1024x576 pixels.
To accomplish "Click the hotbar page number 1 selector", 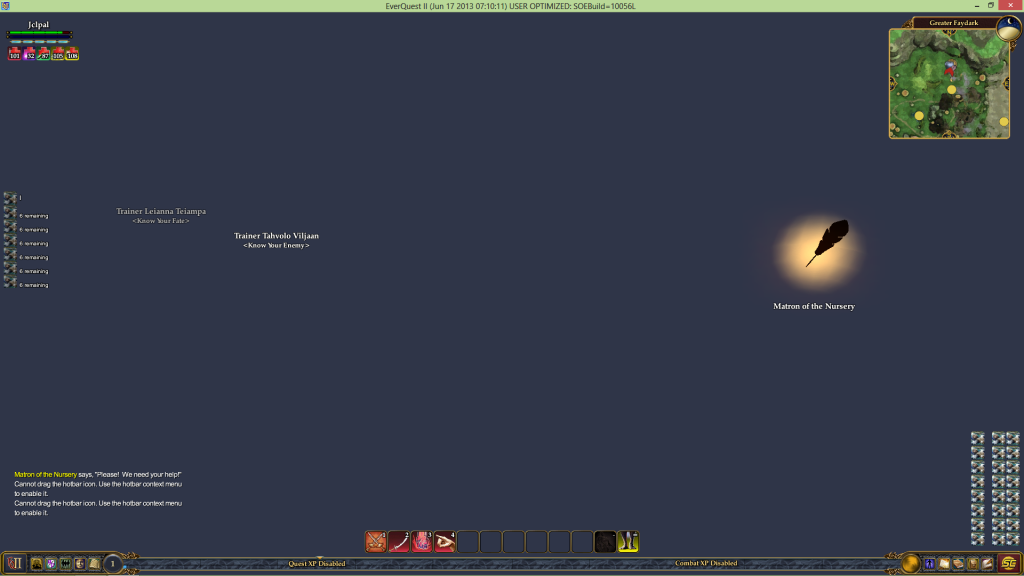I will [x=113, y=564].
